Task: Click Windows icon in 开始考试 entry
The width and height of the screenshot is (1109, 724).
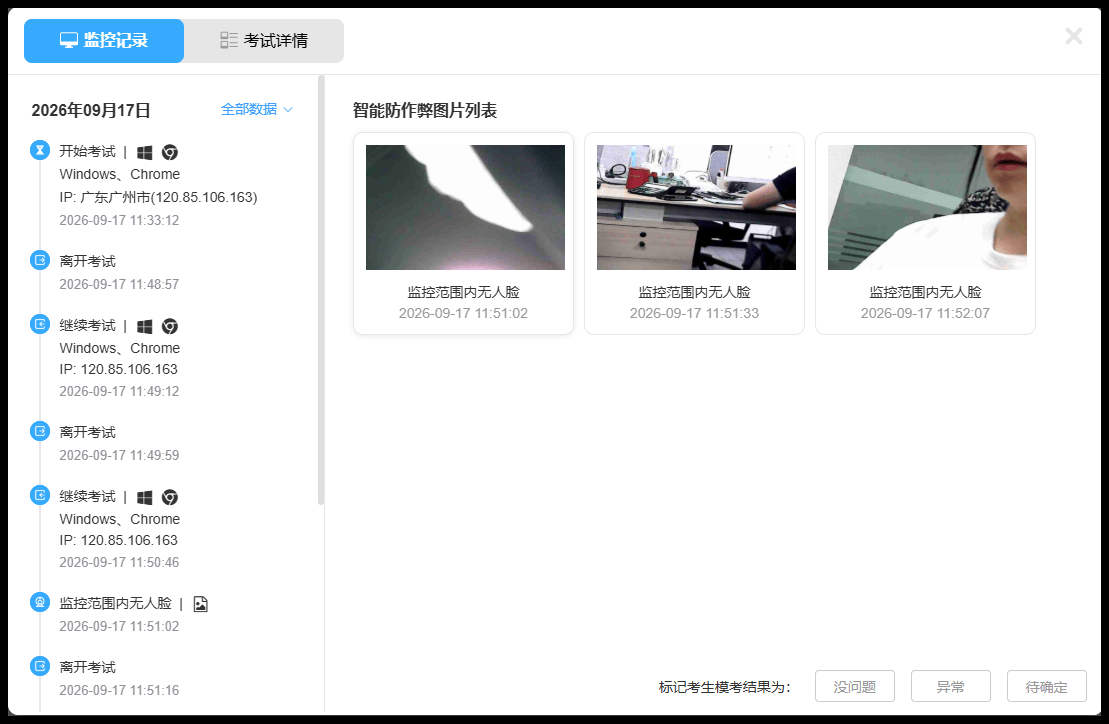Action: [x=145, y=152]
